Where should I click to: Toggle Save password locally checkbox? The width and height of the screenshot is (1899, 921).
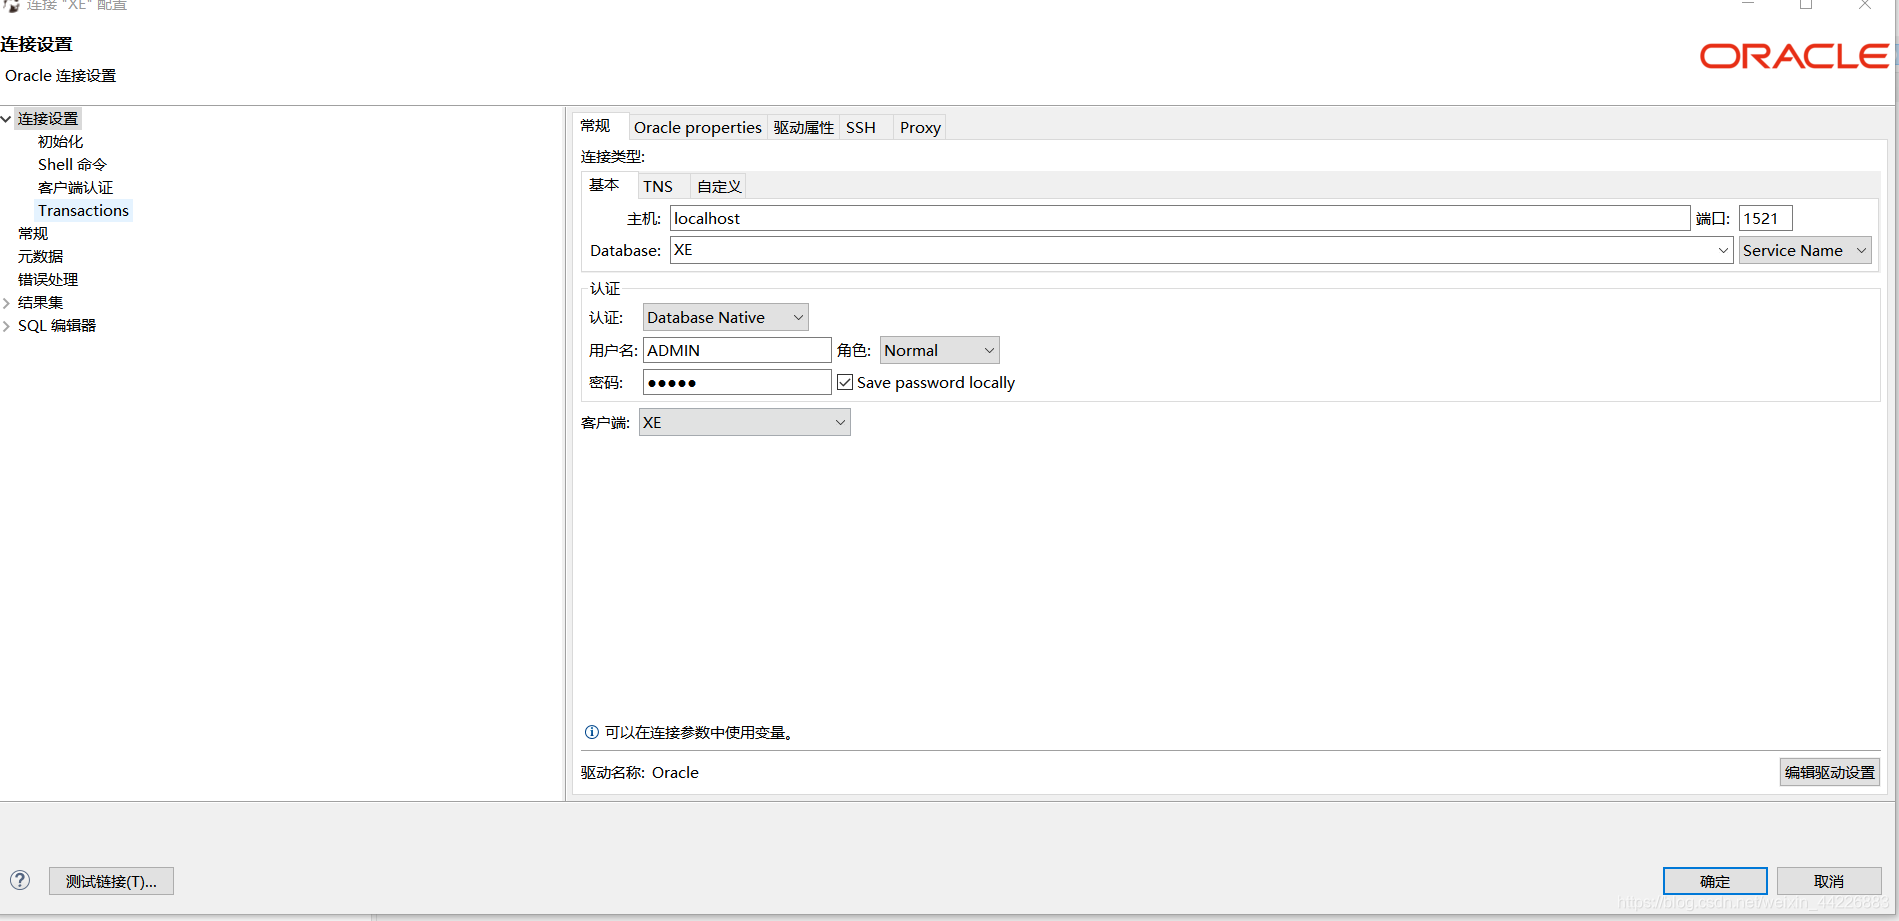845,382
